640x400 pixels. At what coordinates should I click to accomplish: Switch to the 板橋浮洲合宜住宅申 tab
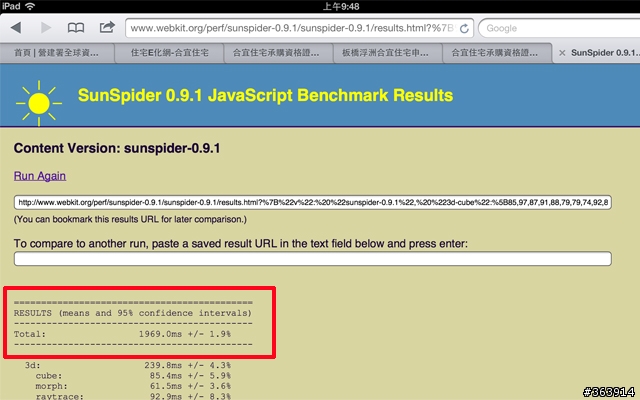(386, 53)
